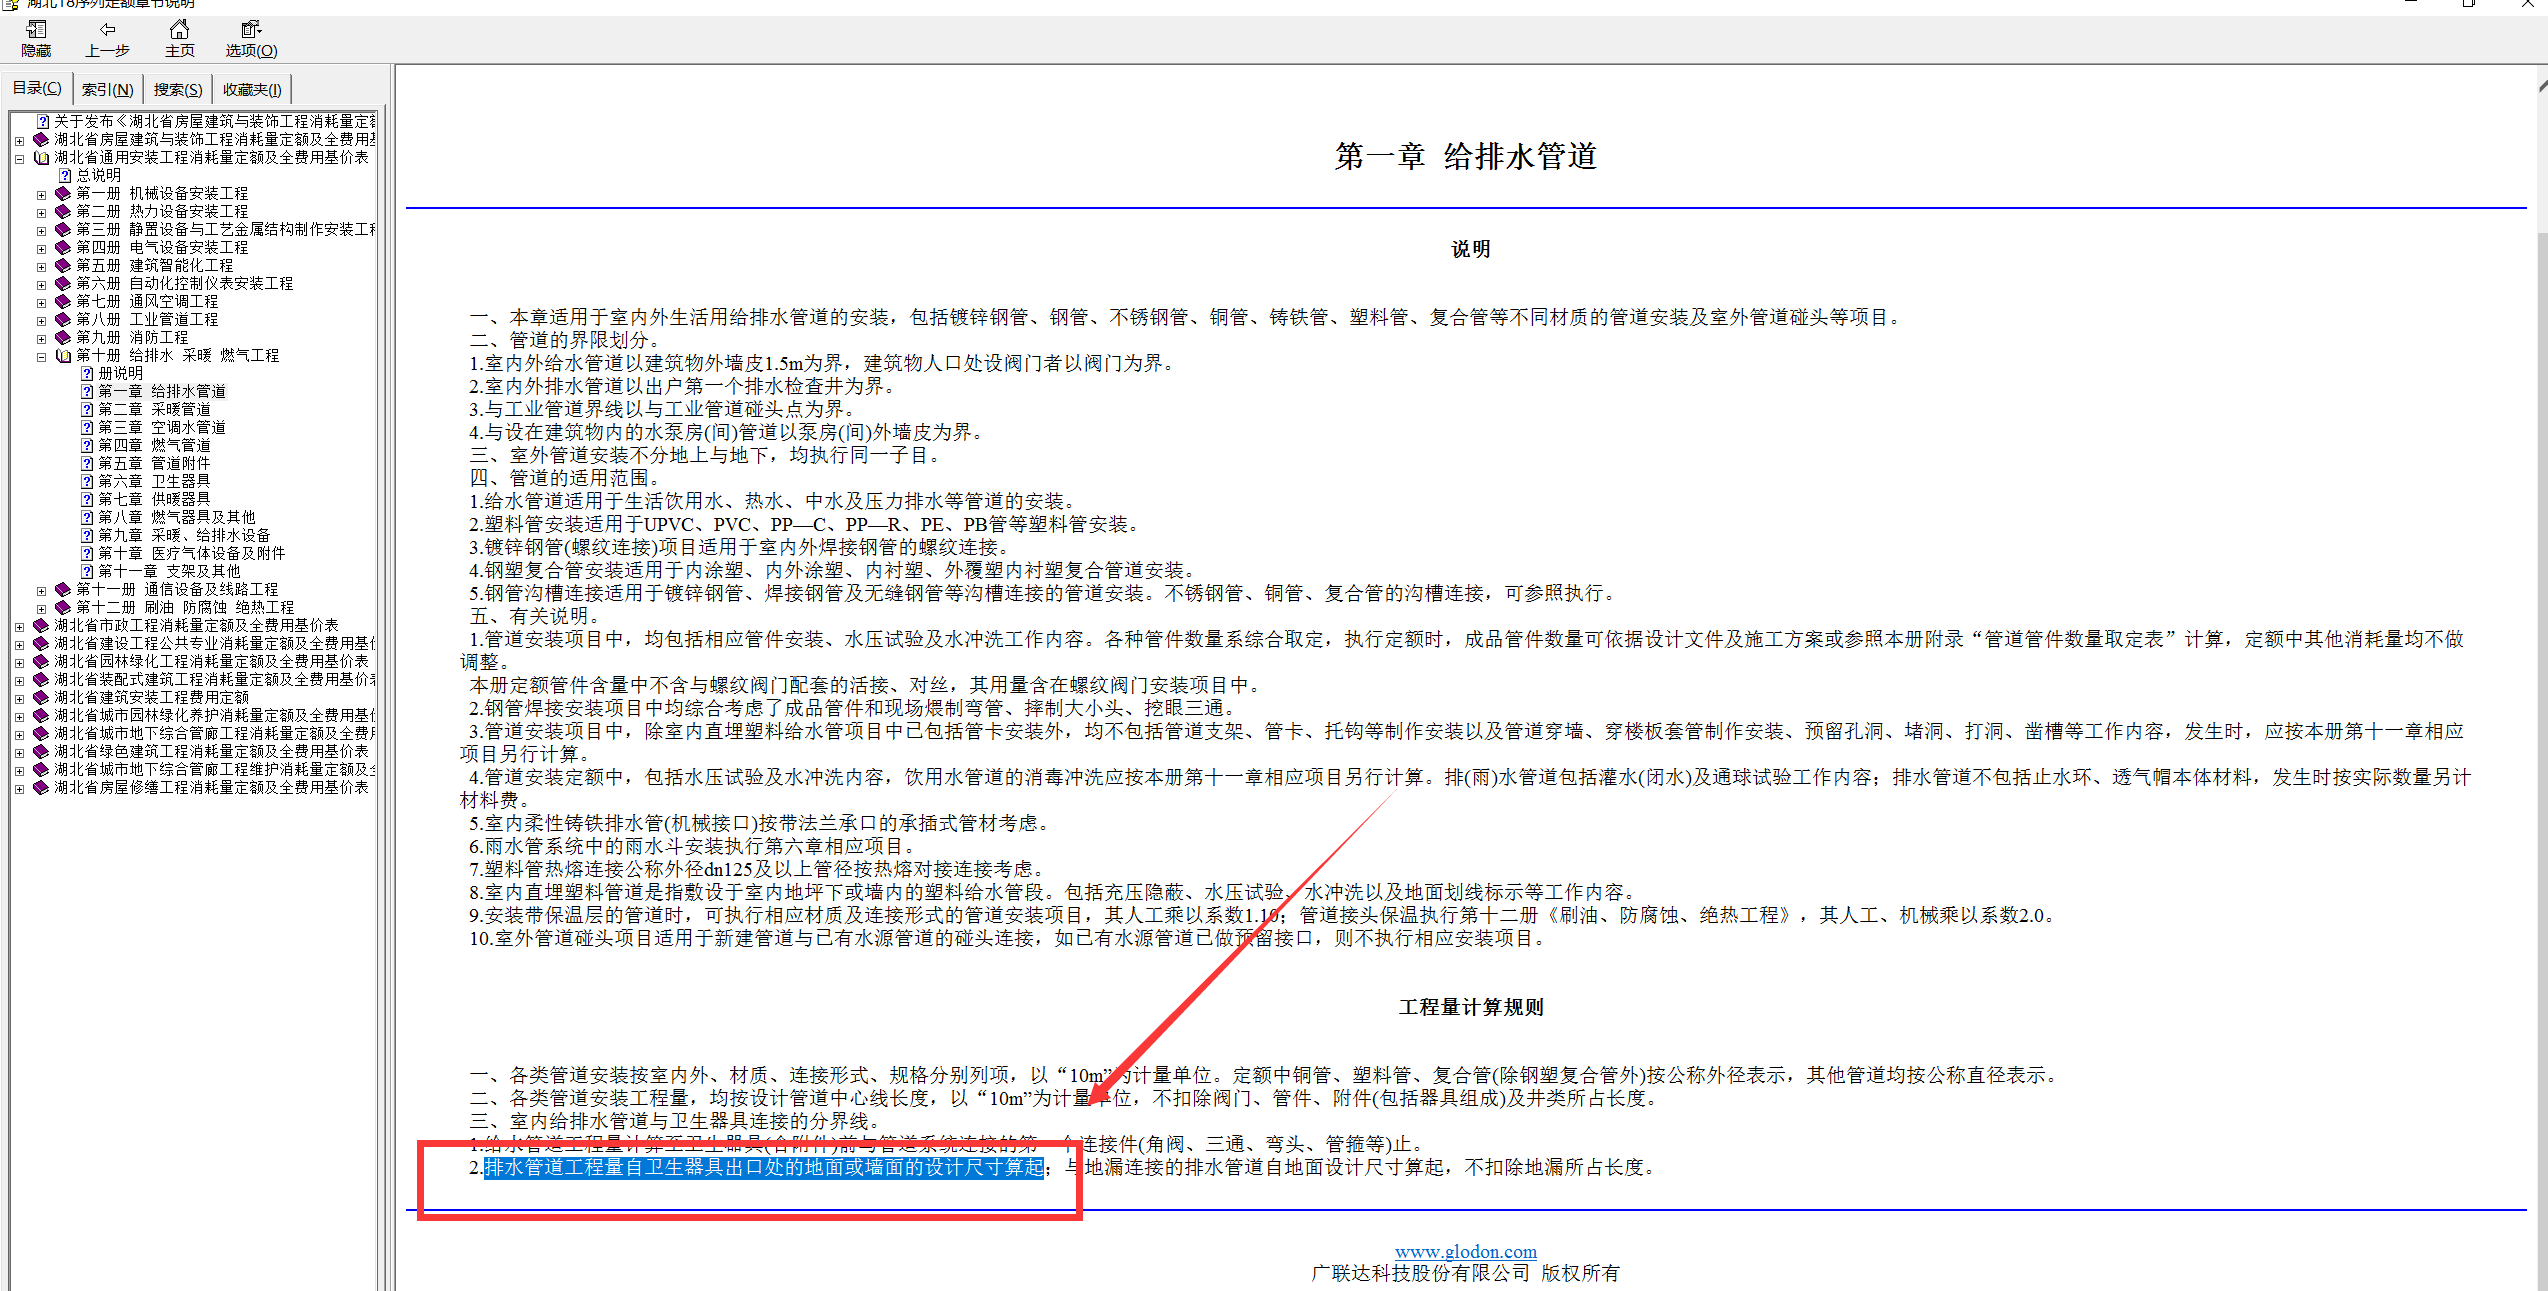
Task: Expand 第二册 热力设备安装工程 node
Action: pyautogui.click(x=41, y=213)
